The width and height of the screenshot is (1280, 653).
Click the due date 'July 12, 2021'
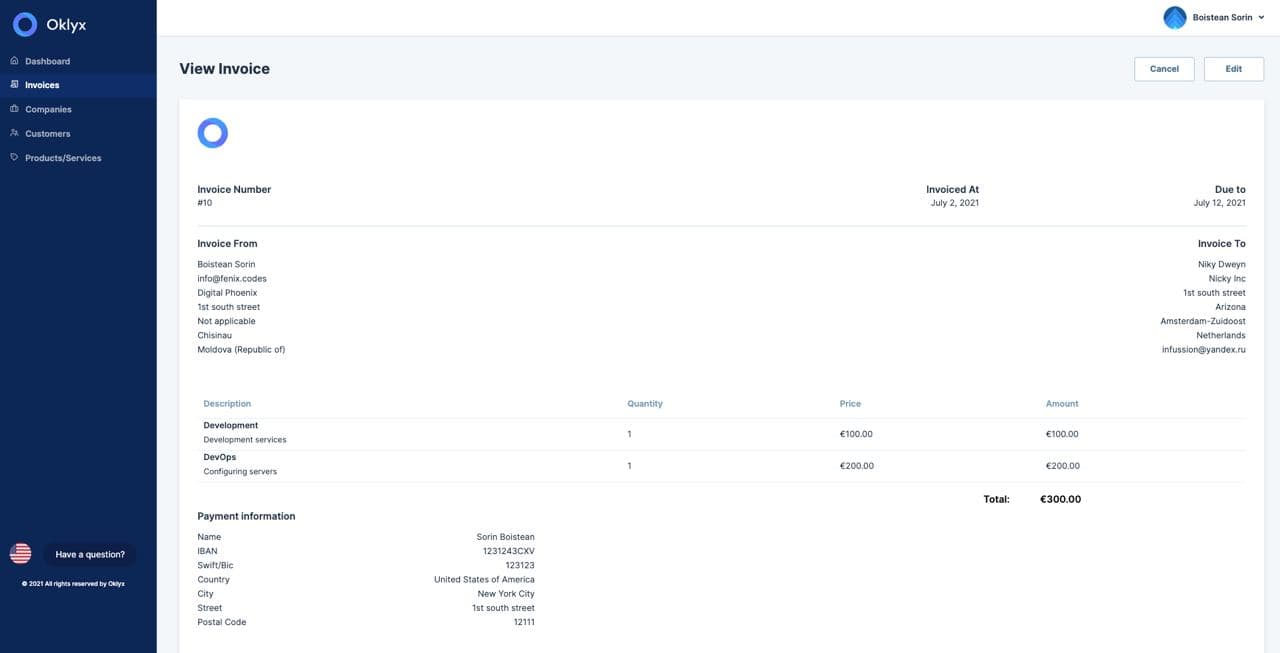[1220, 203]
